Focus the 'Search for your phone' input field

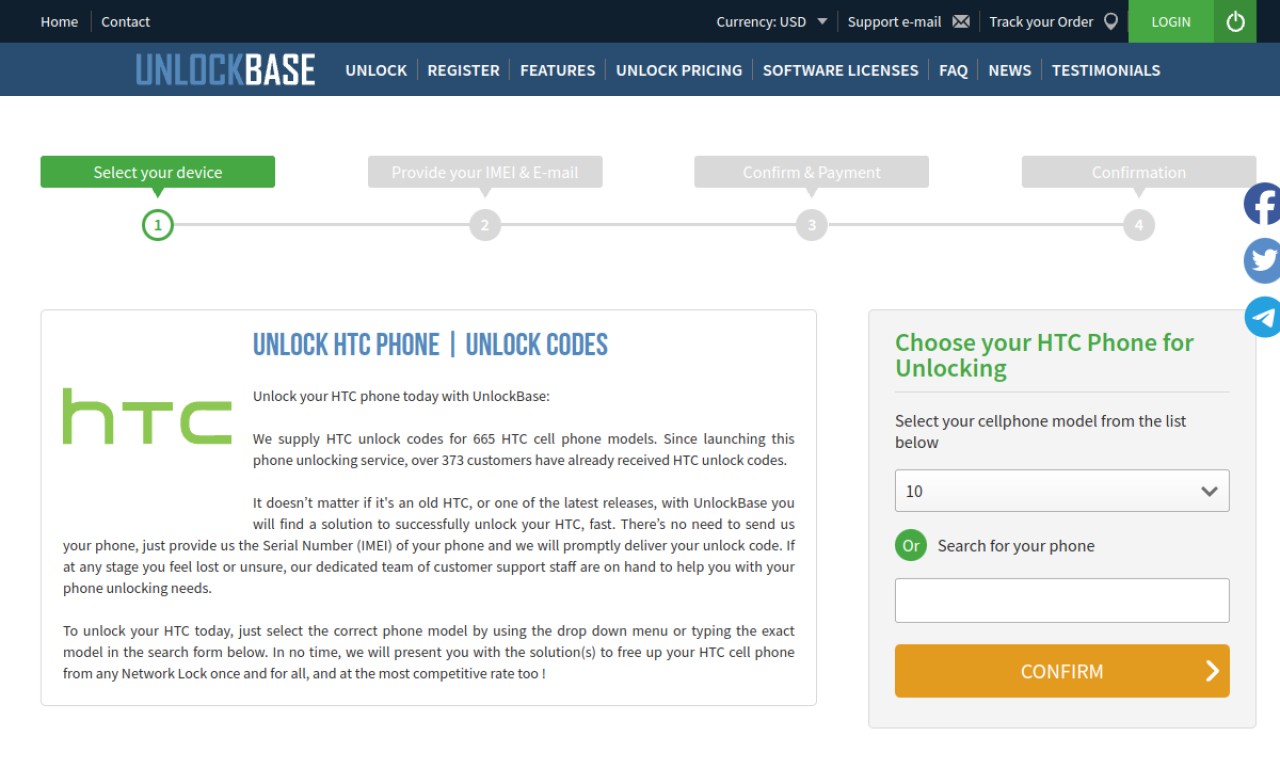pos(1062,600)
